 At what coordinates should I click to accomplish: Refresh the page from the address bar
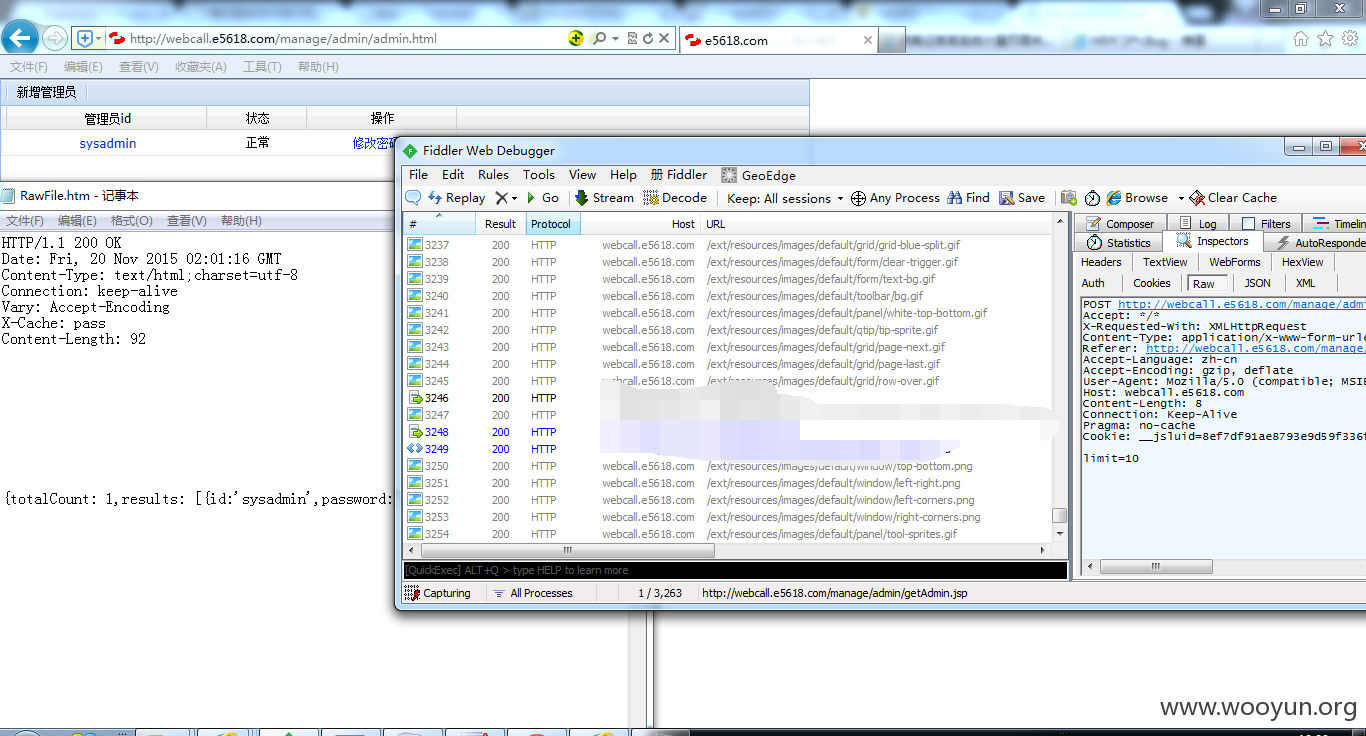[x=647, y=38]
